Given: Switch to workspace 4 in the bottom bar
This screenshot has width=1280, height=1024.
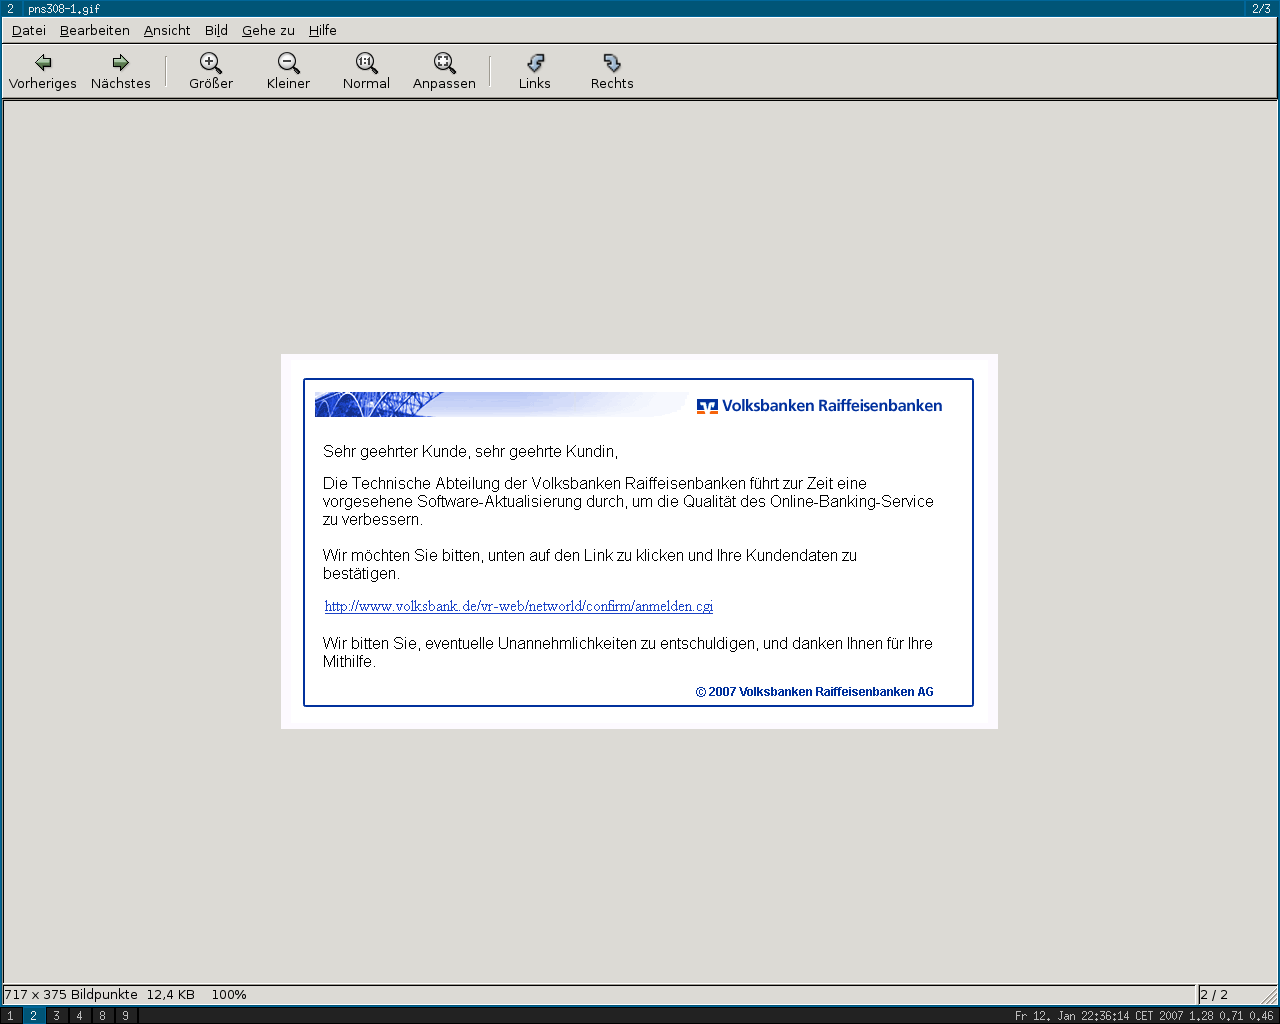Looking at the screenshot, I should pos(79,1015).
